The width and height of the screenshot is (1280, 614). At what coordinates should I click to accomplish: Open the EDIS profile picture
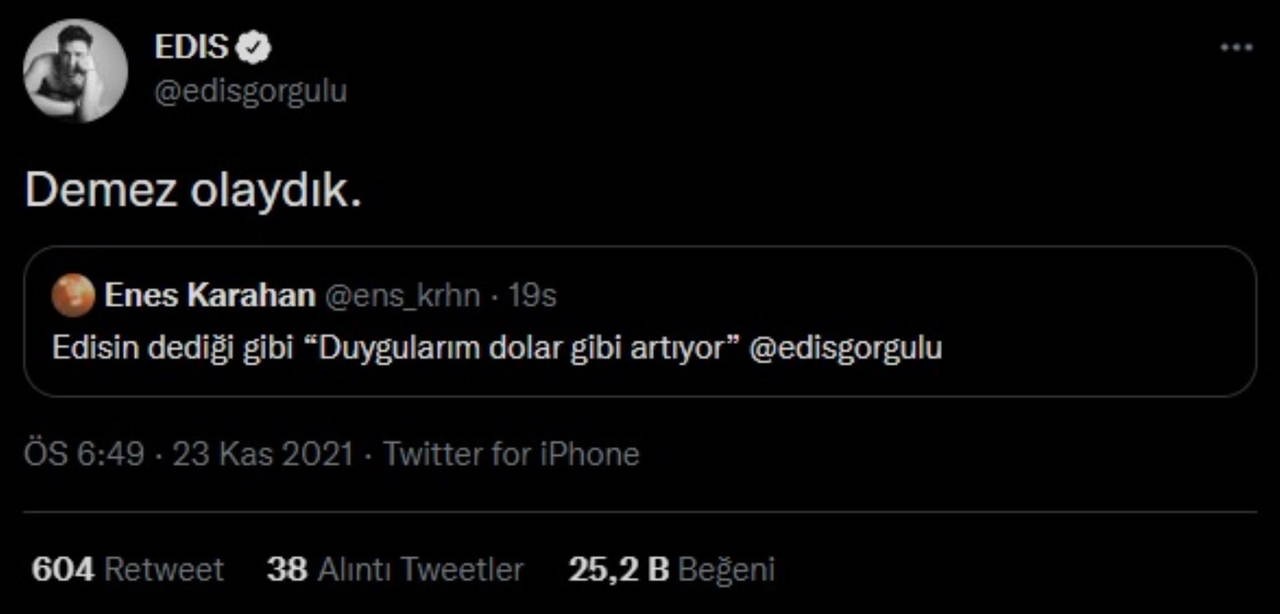click(x=75, y=70)
